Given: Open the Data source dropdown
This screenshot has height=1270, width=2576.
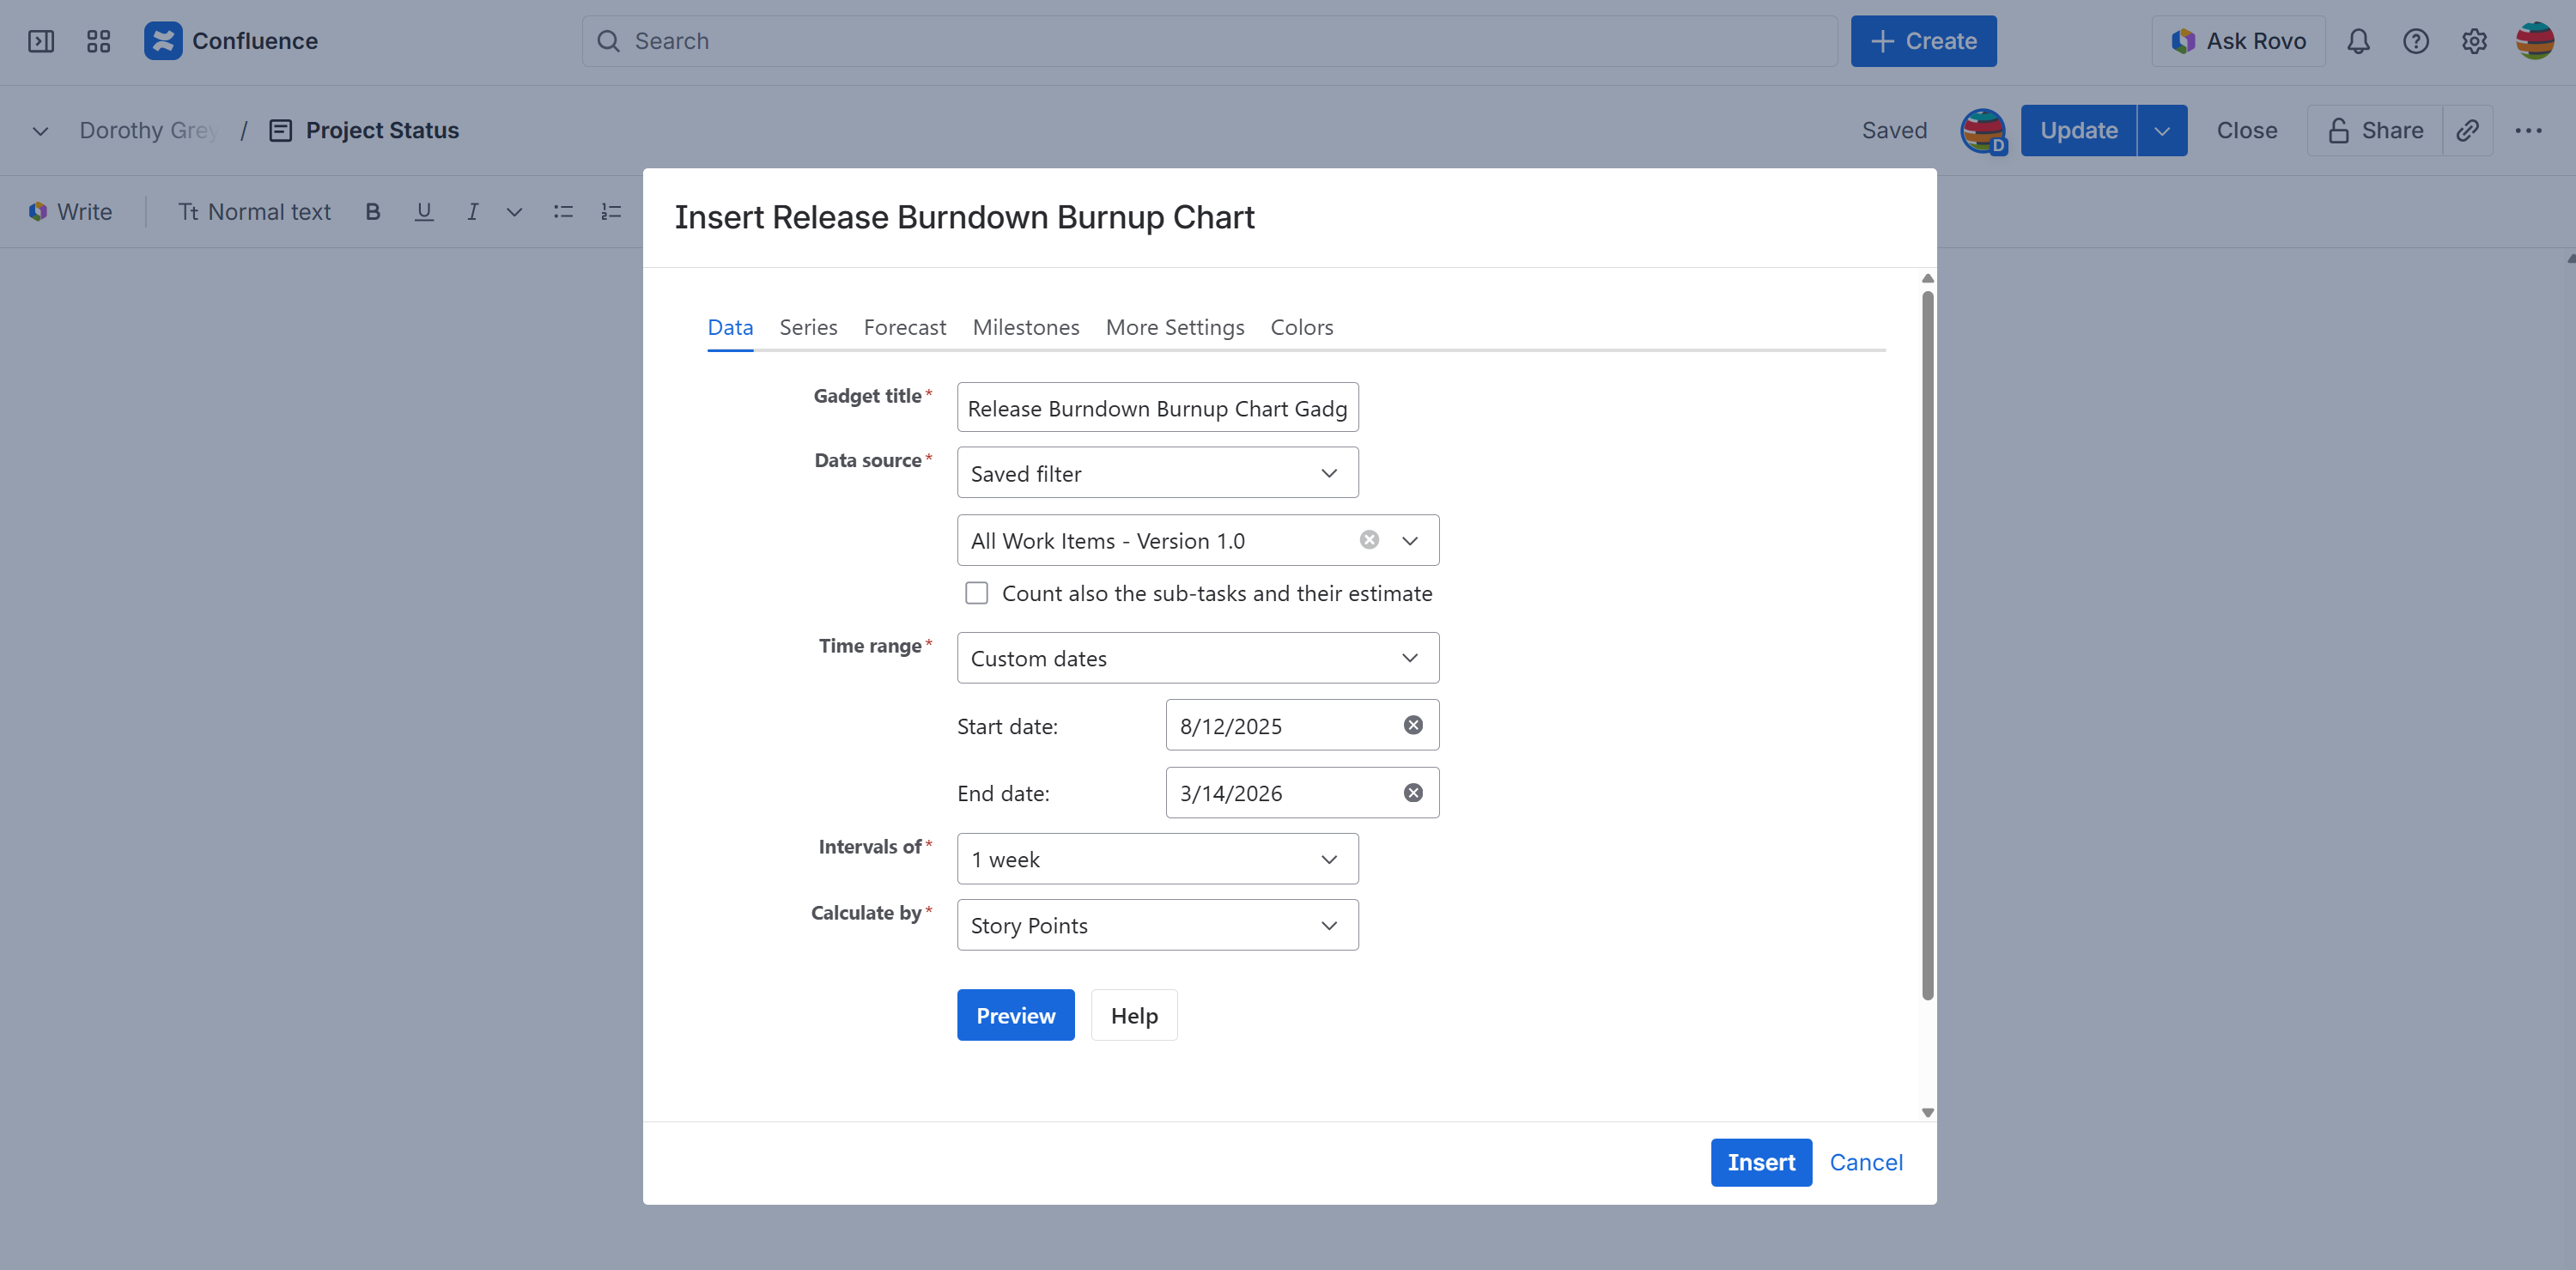Looking at the screenshot, I should (1157, 472).
